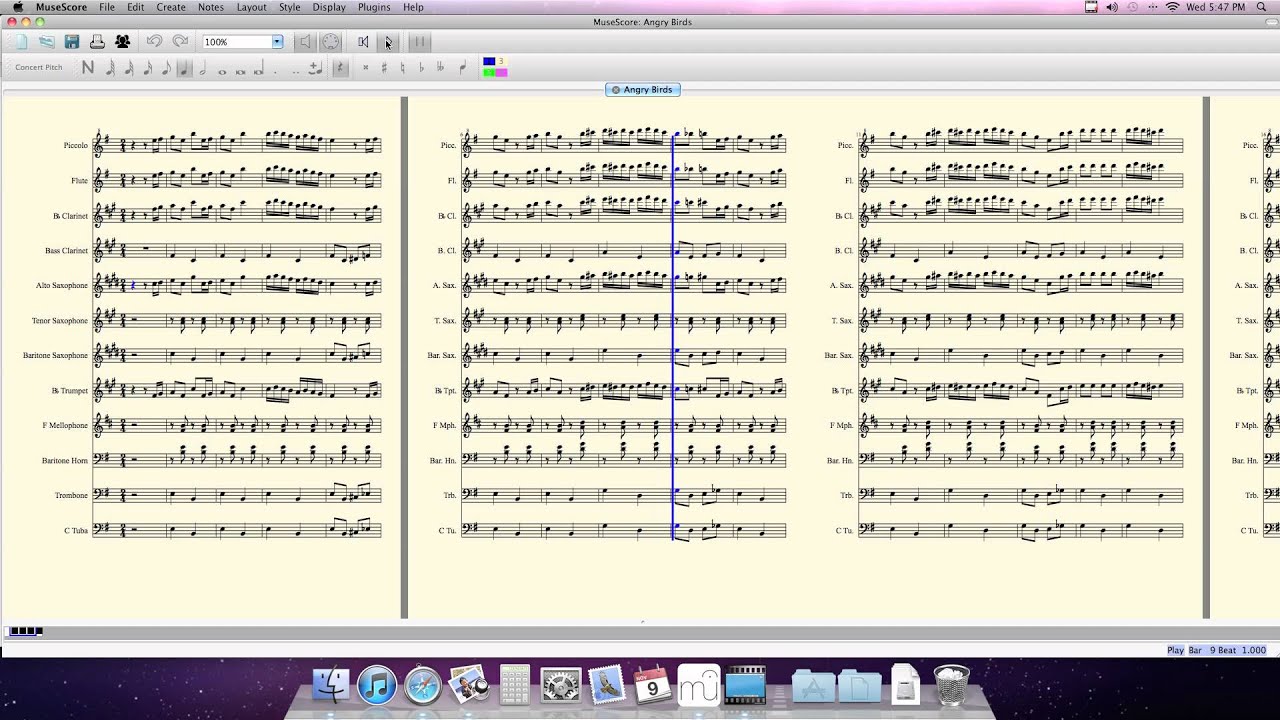Select voice 3 swatch labeled 3
The width and height of the screenshot is (1280, 720).
(502, 62)
